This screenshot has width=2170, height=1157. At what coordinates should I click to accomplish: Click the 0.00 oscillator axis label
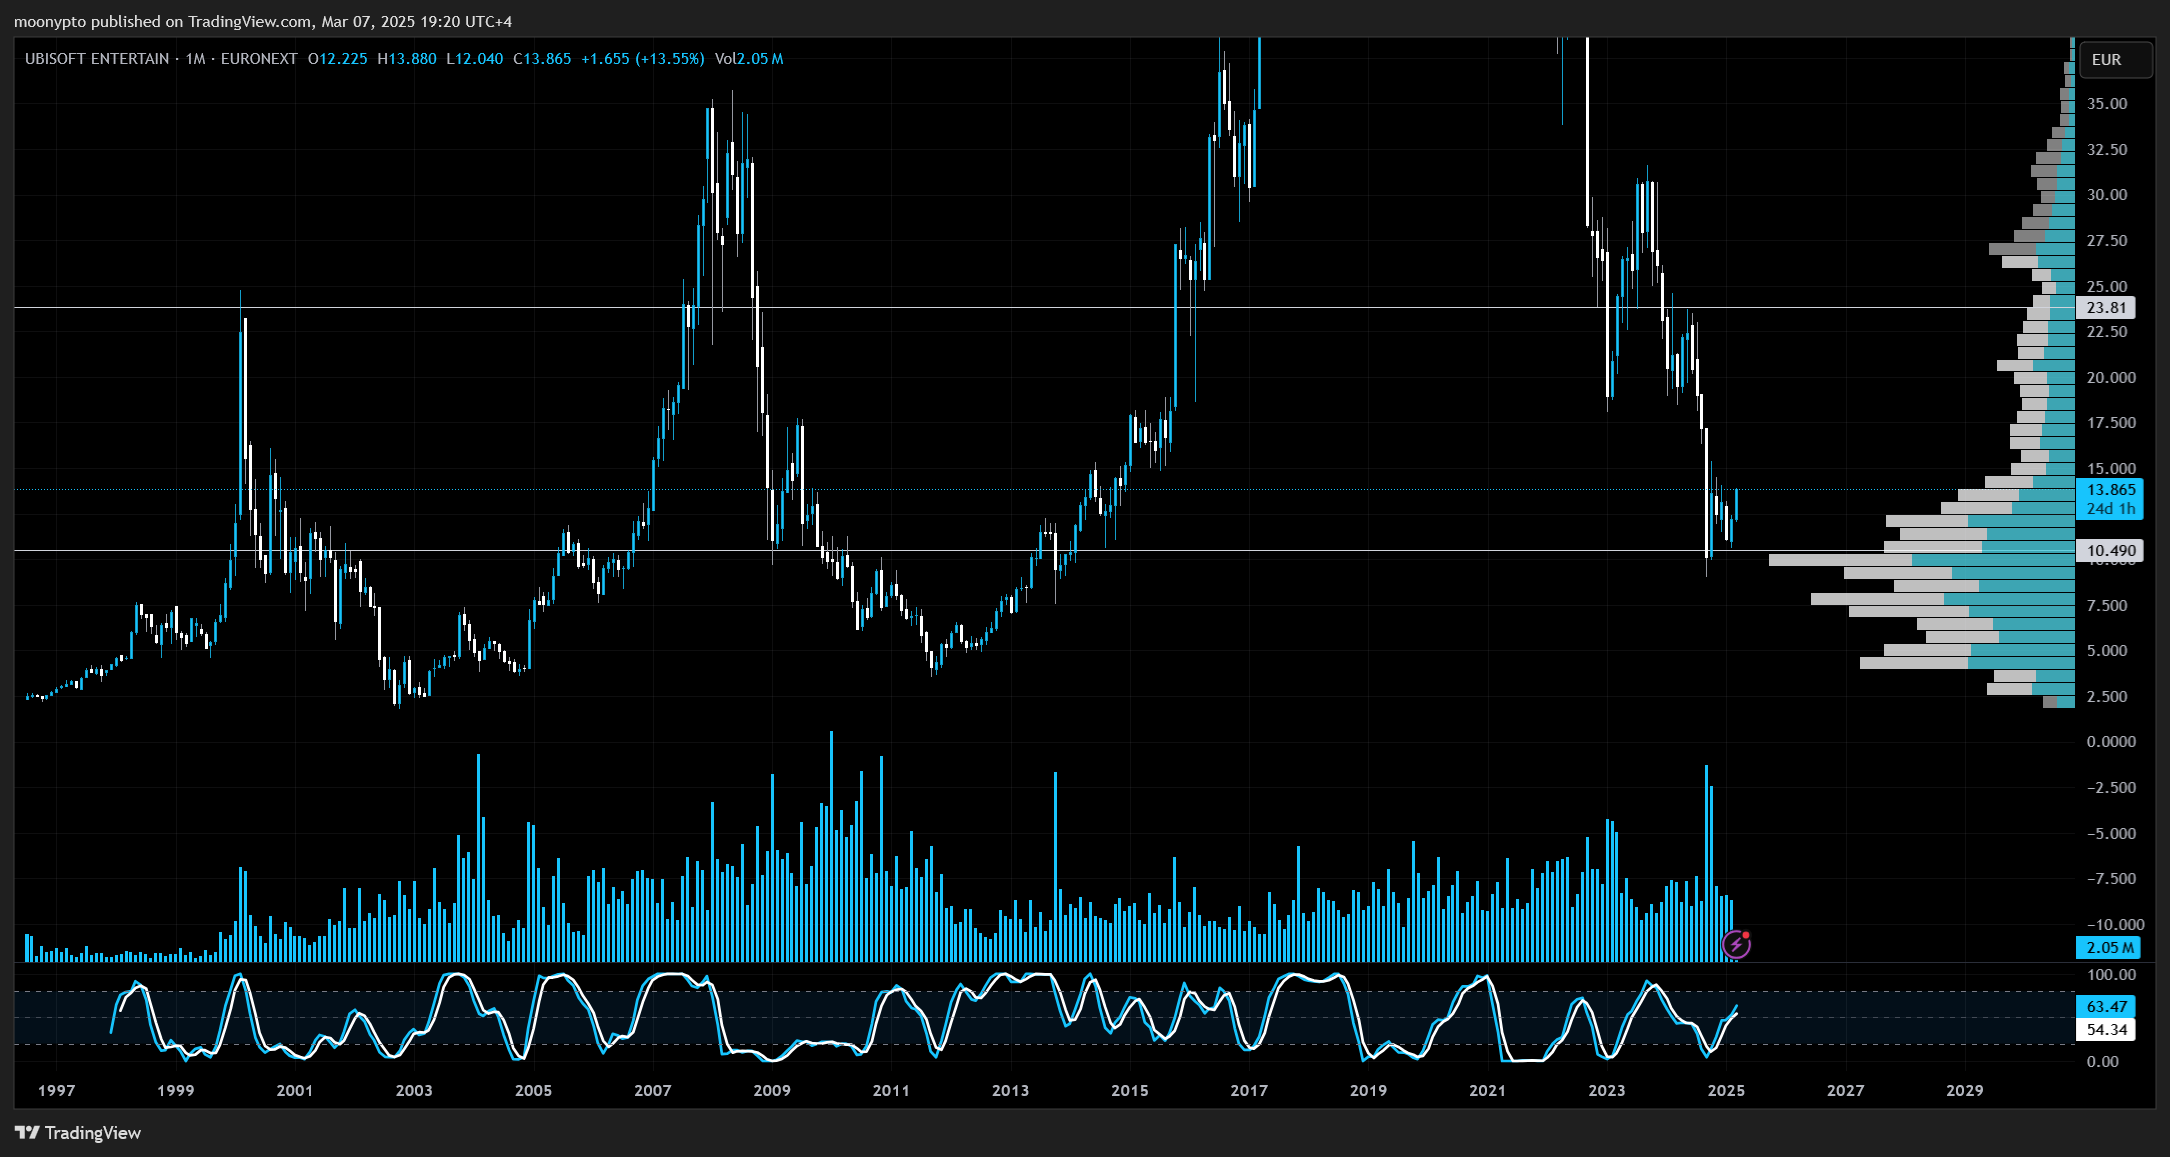2103,1062
